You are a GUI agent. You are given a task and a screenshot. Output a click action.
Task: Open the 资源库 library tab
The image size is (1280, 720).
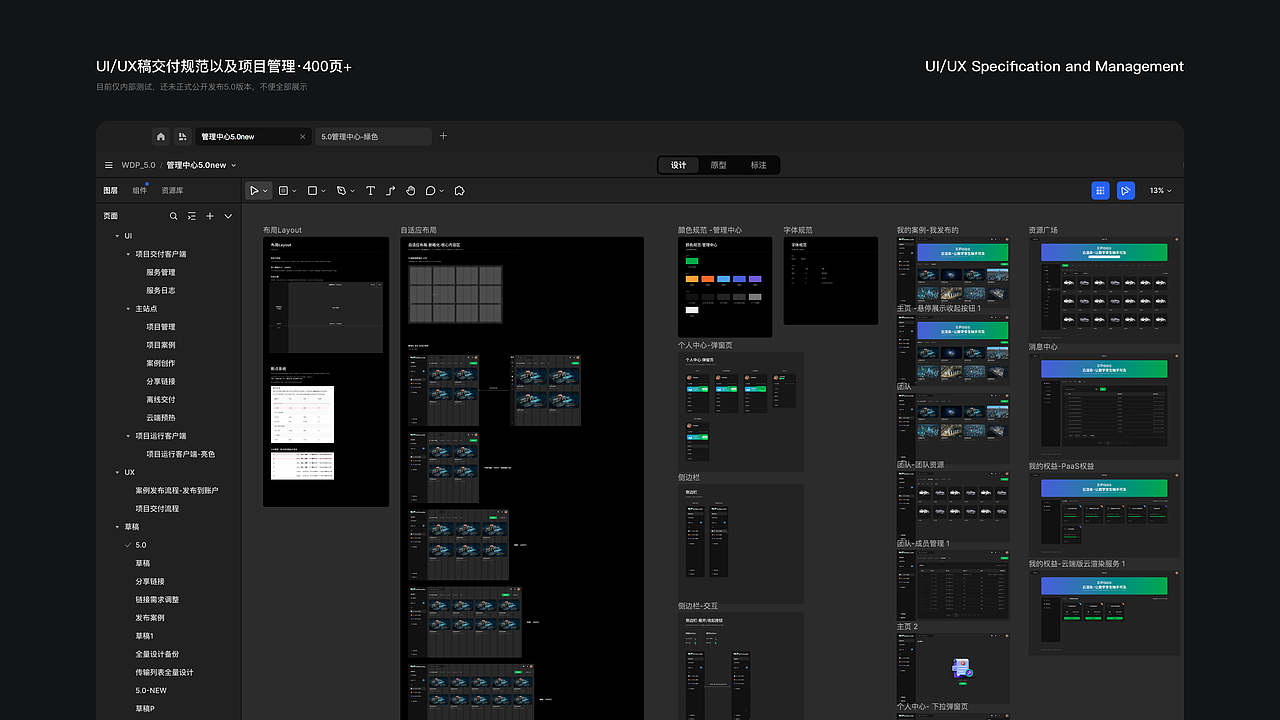172,190
